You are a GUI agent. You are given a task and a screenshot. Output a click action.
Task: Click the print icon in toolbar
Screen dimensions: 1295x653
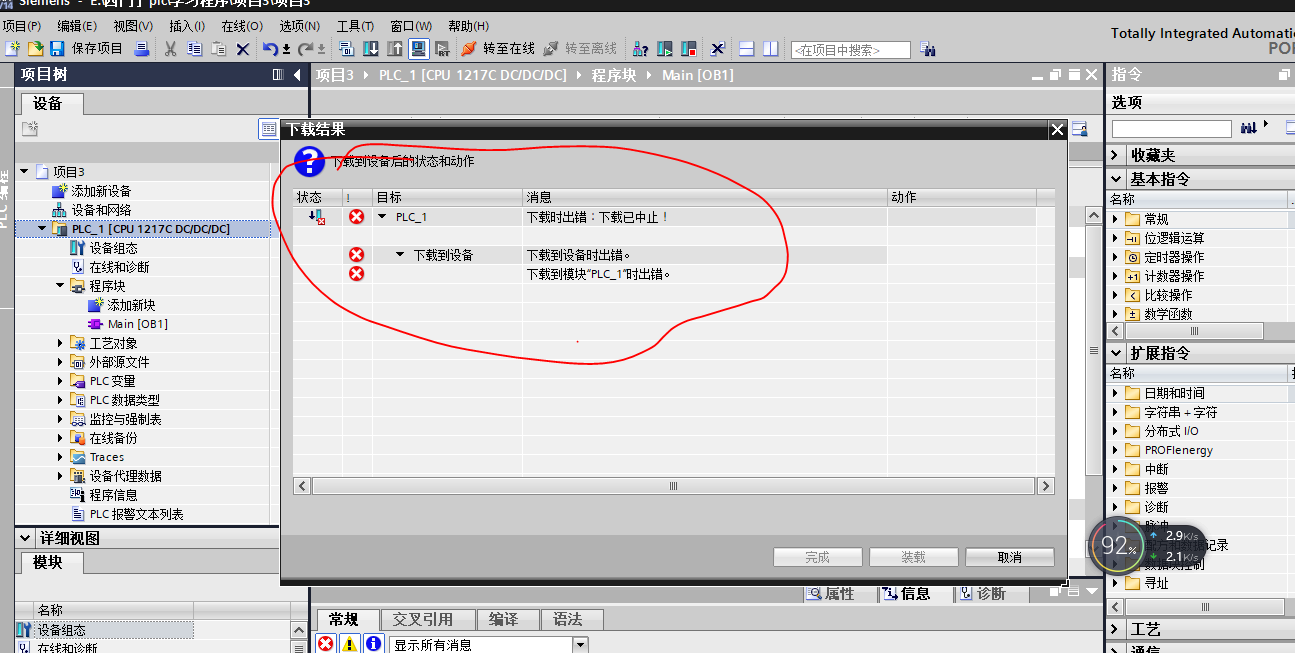(142, 49)
